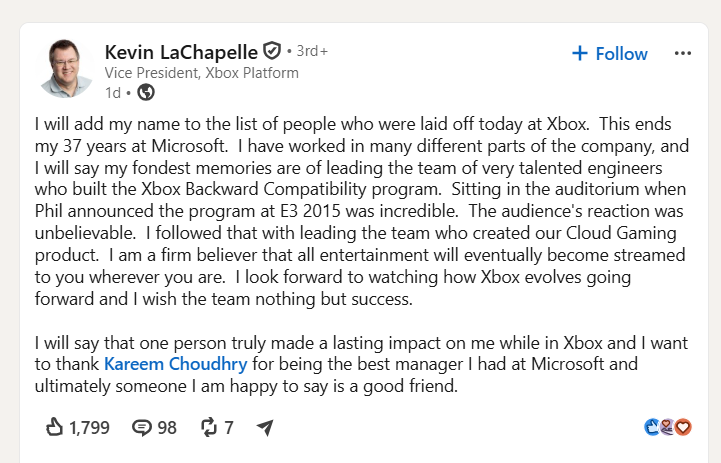Click the repost arrows icon
Image resolution: width=721 pixels, height=463 pixels.
(x=209, y=427)
